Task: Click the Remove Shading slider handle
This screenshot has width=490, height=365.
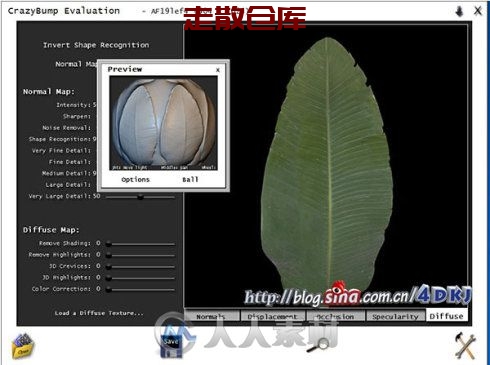Action: 109,244
